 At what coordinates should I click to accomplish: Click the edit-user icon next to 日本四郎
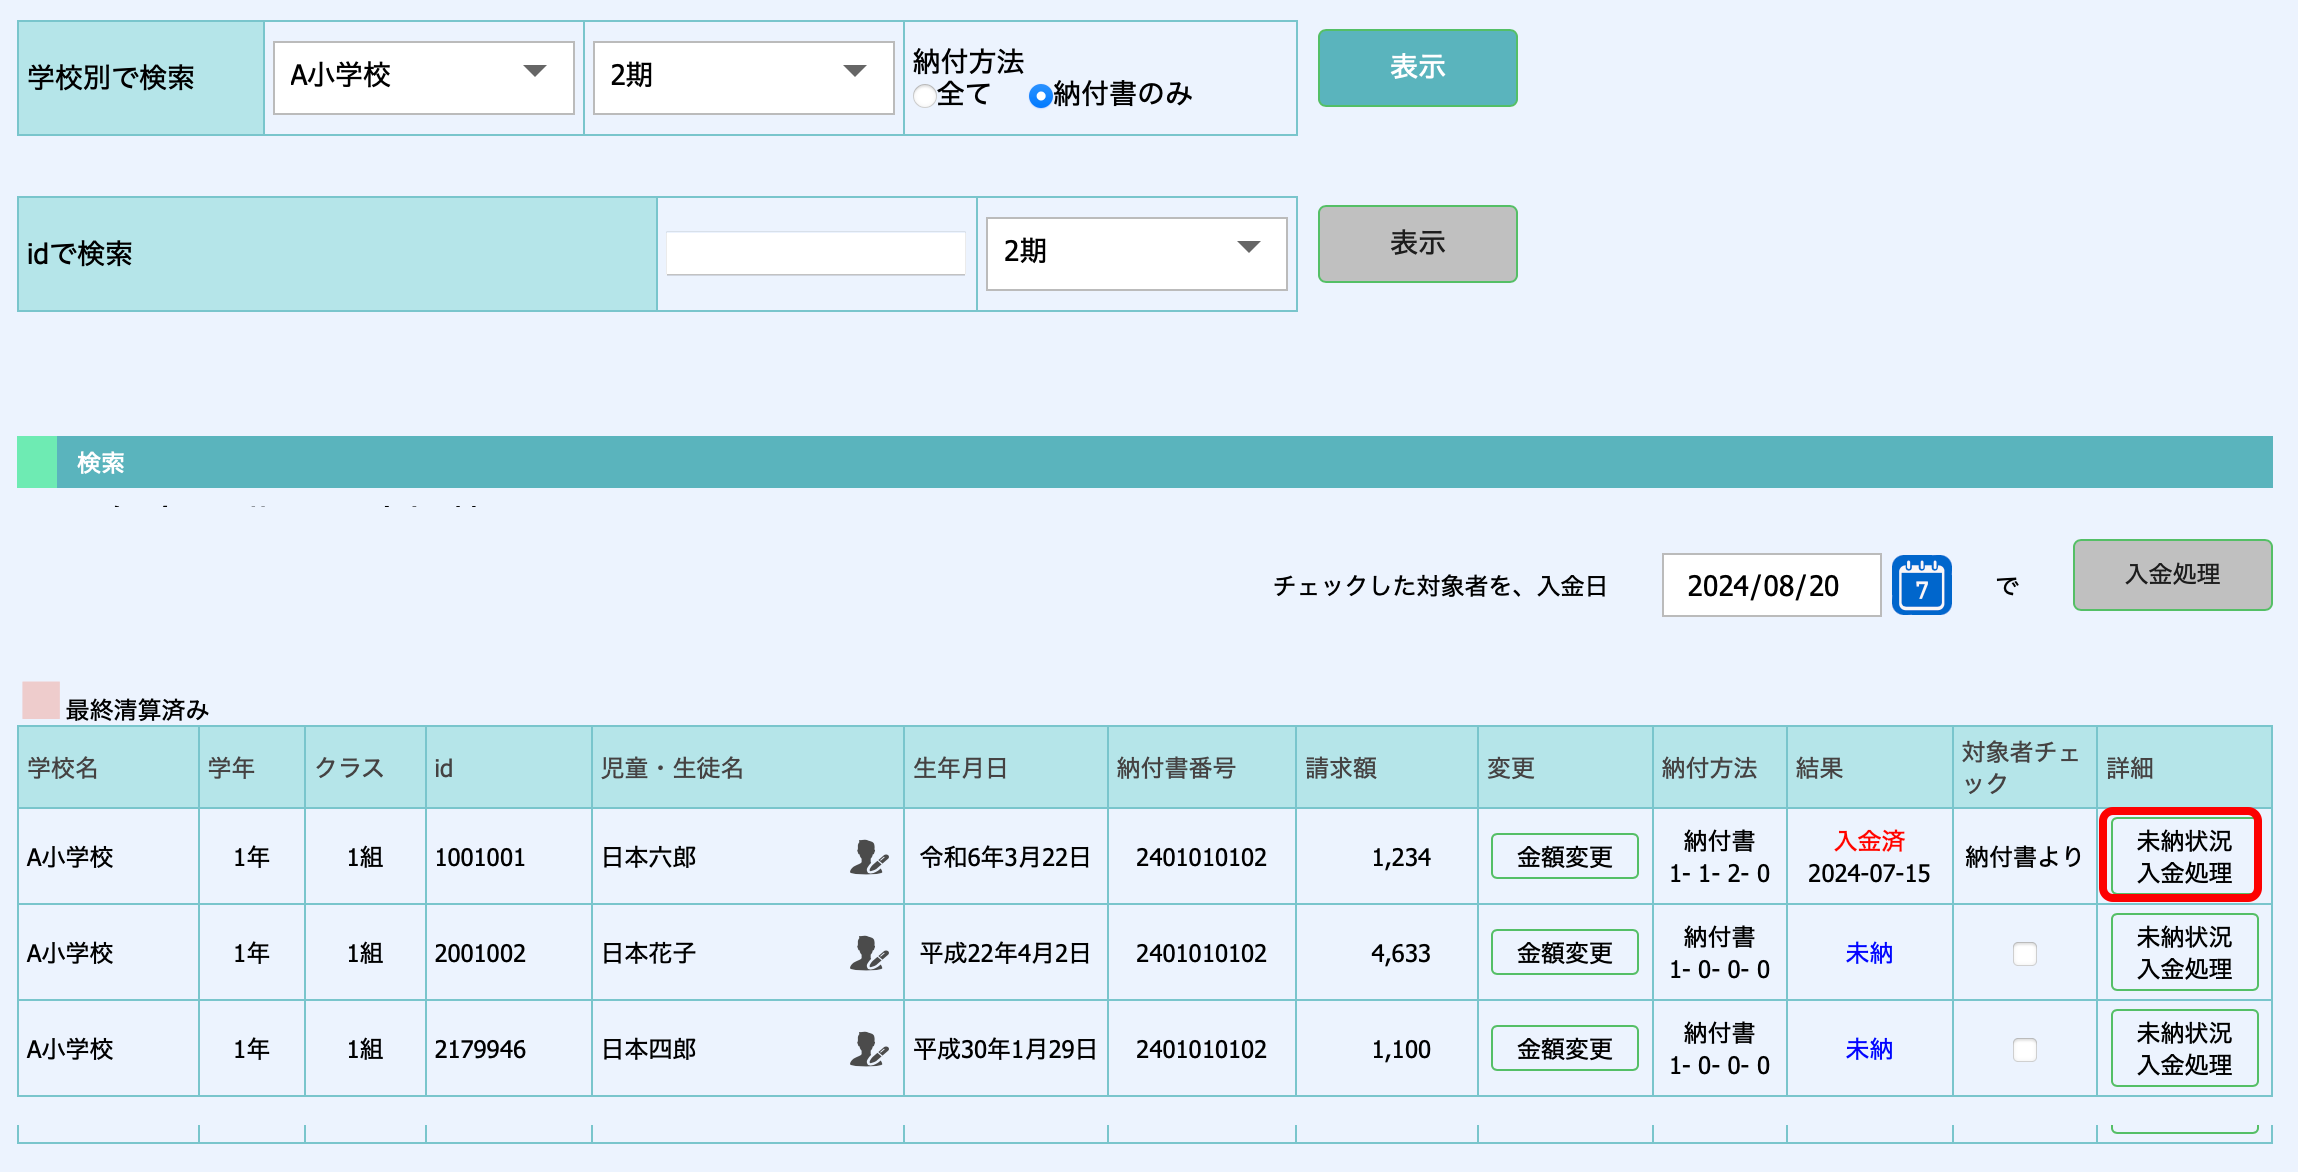point(868,1049)
